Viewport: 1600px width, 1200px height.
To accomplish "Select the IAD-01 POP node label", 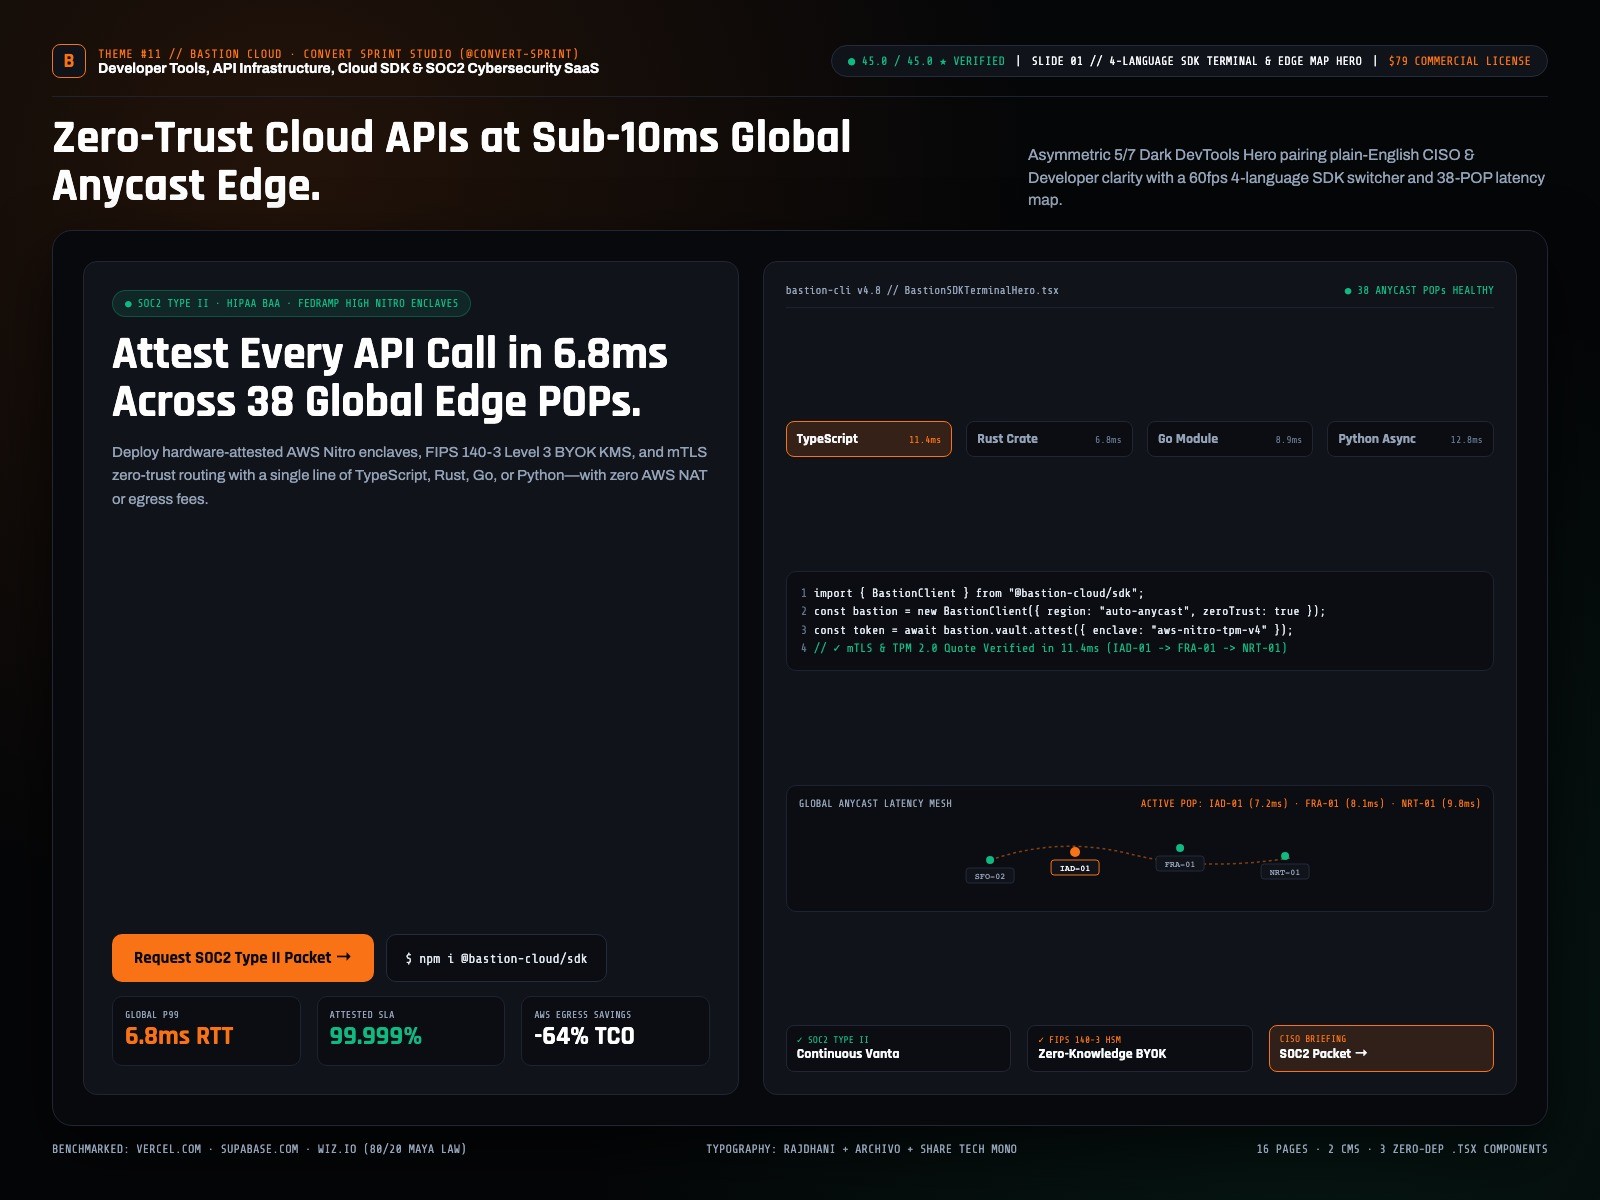I will (1075, 868).
